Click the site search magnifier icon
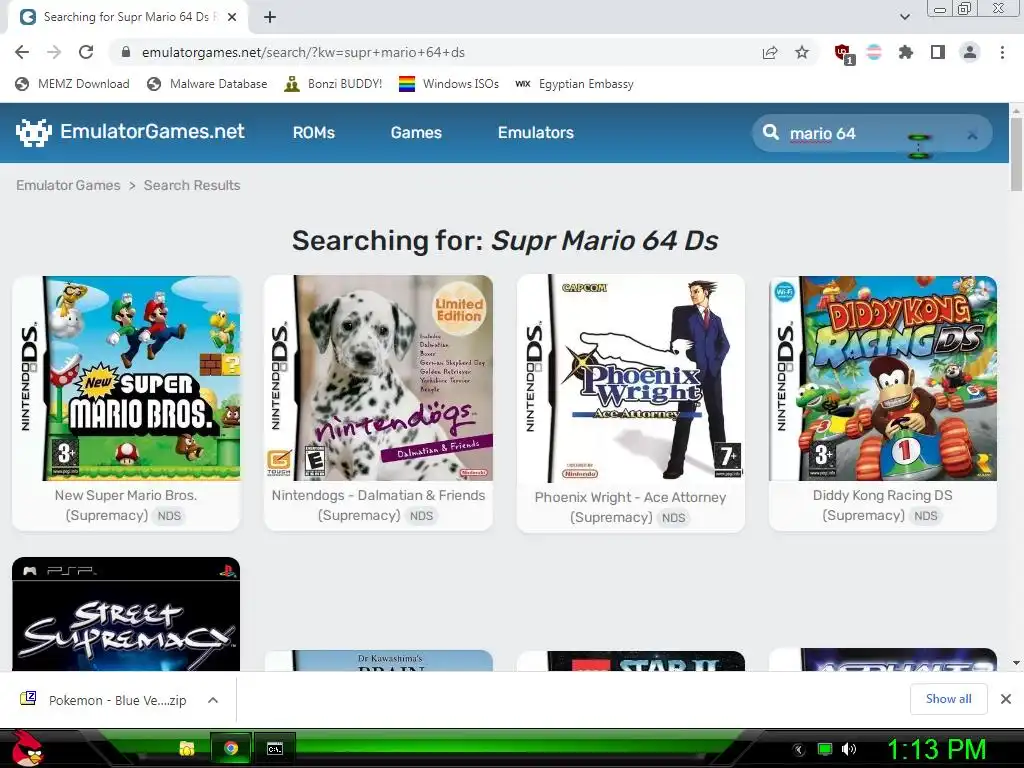The width and height of the screenshot is (1024, 768). point(771,133)
